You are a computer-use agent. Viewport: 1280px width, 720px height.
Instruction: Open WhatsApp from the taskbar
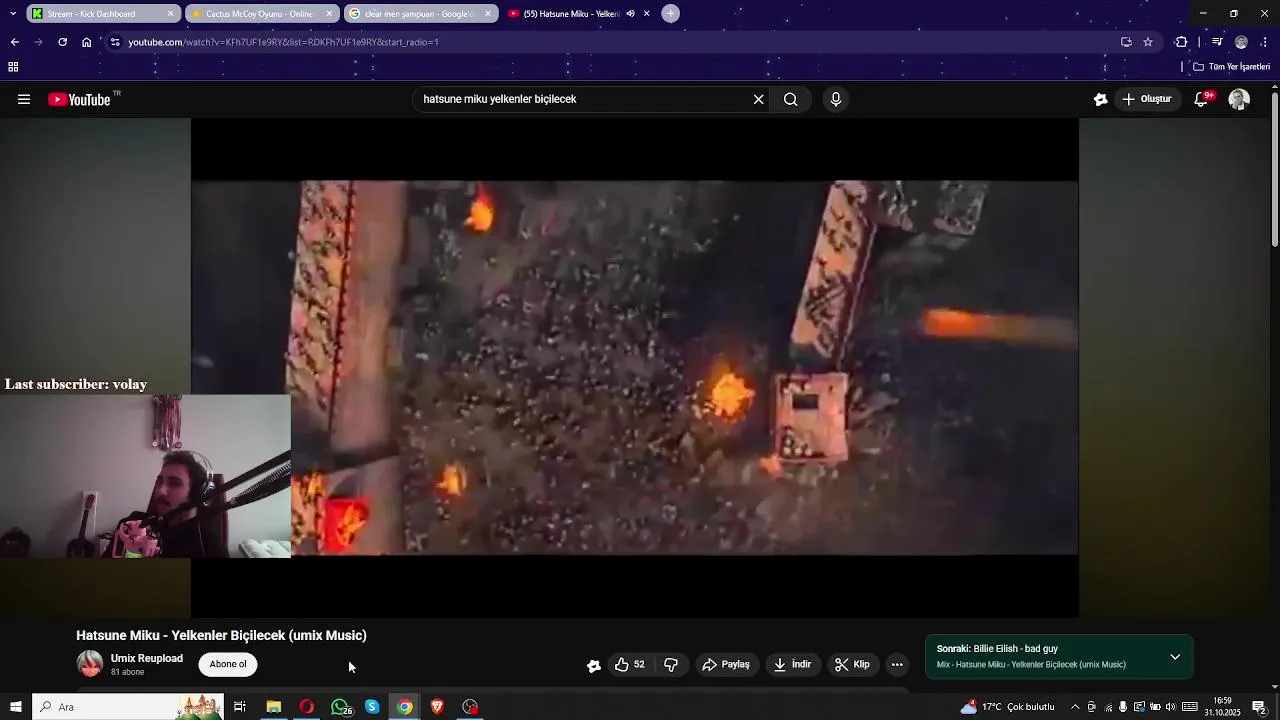pyautogui.click(x=340, y=707)
